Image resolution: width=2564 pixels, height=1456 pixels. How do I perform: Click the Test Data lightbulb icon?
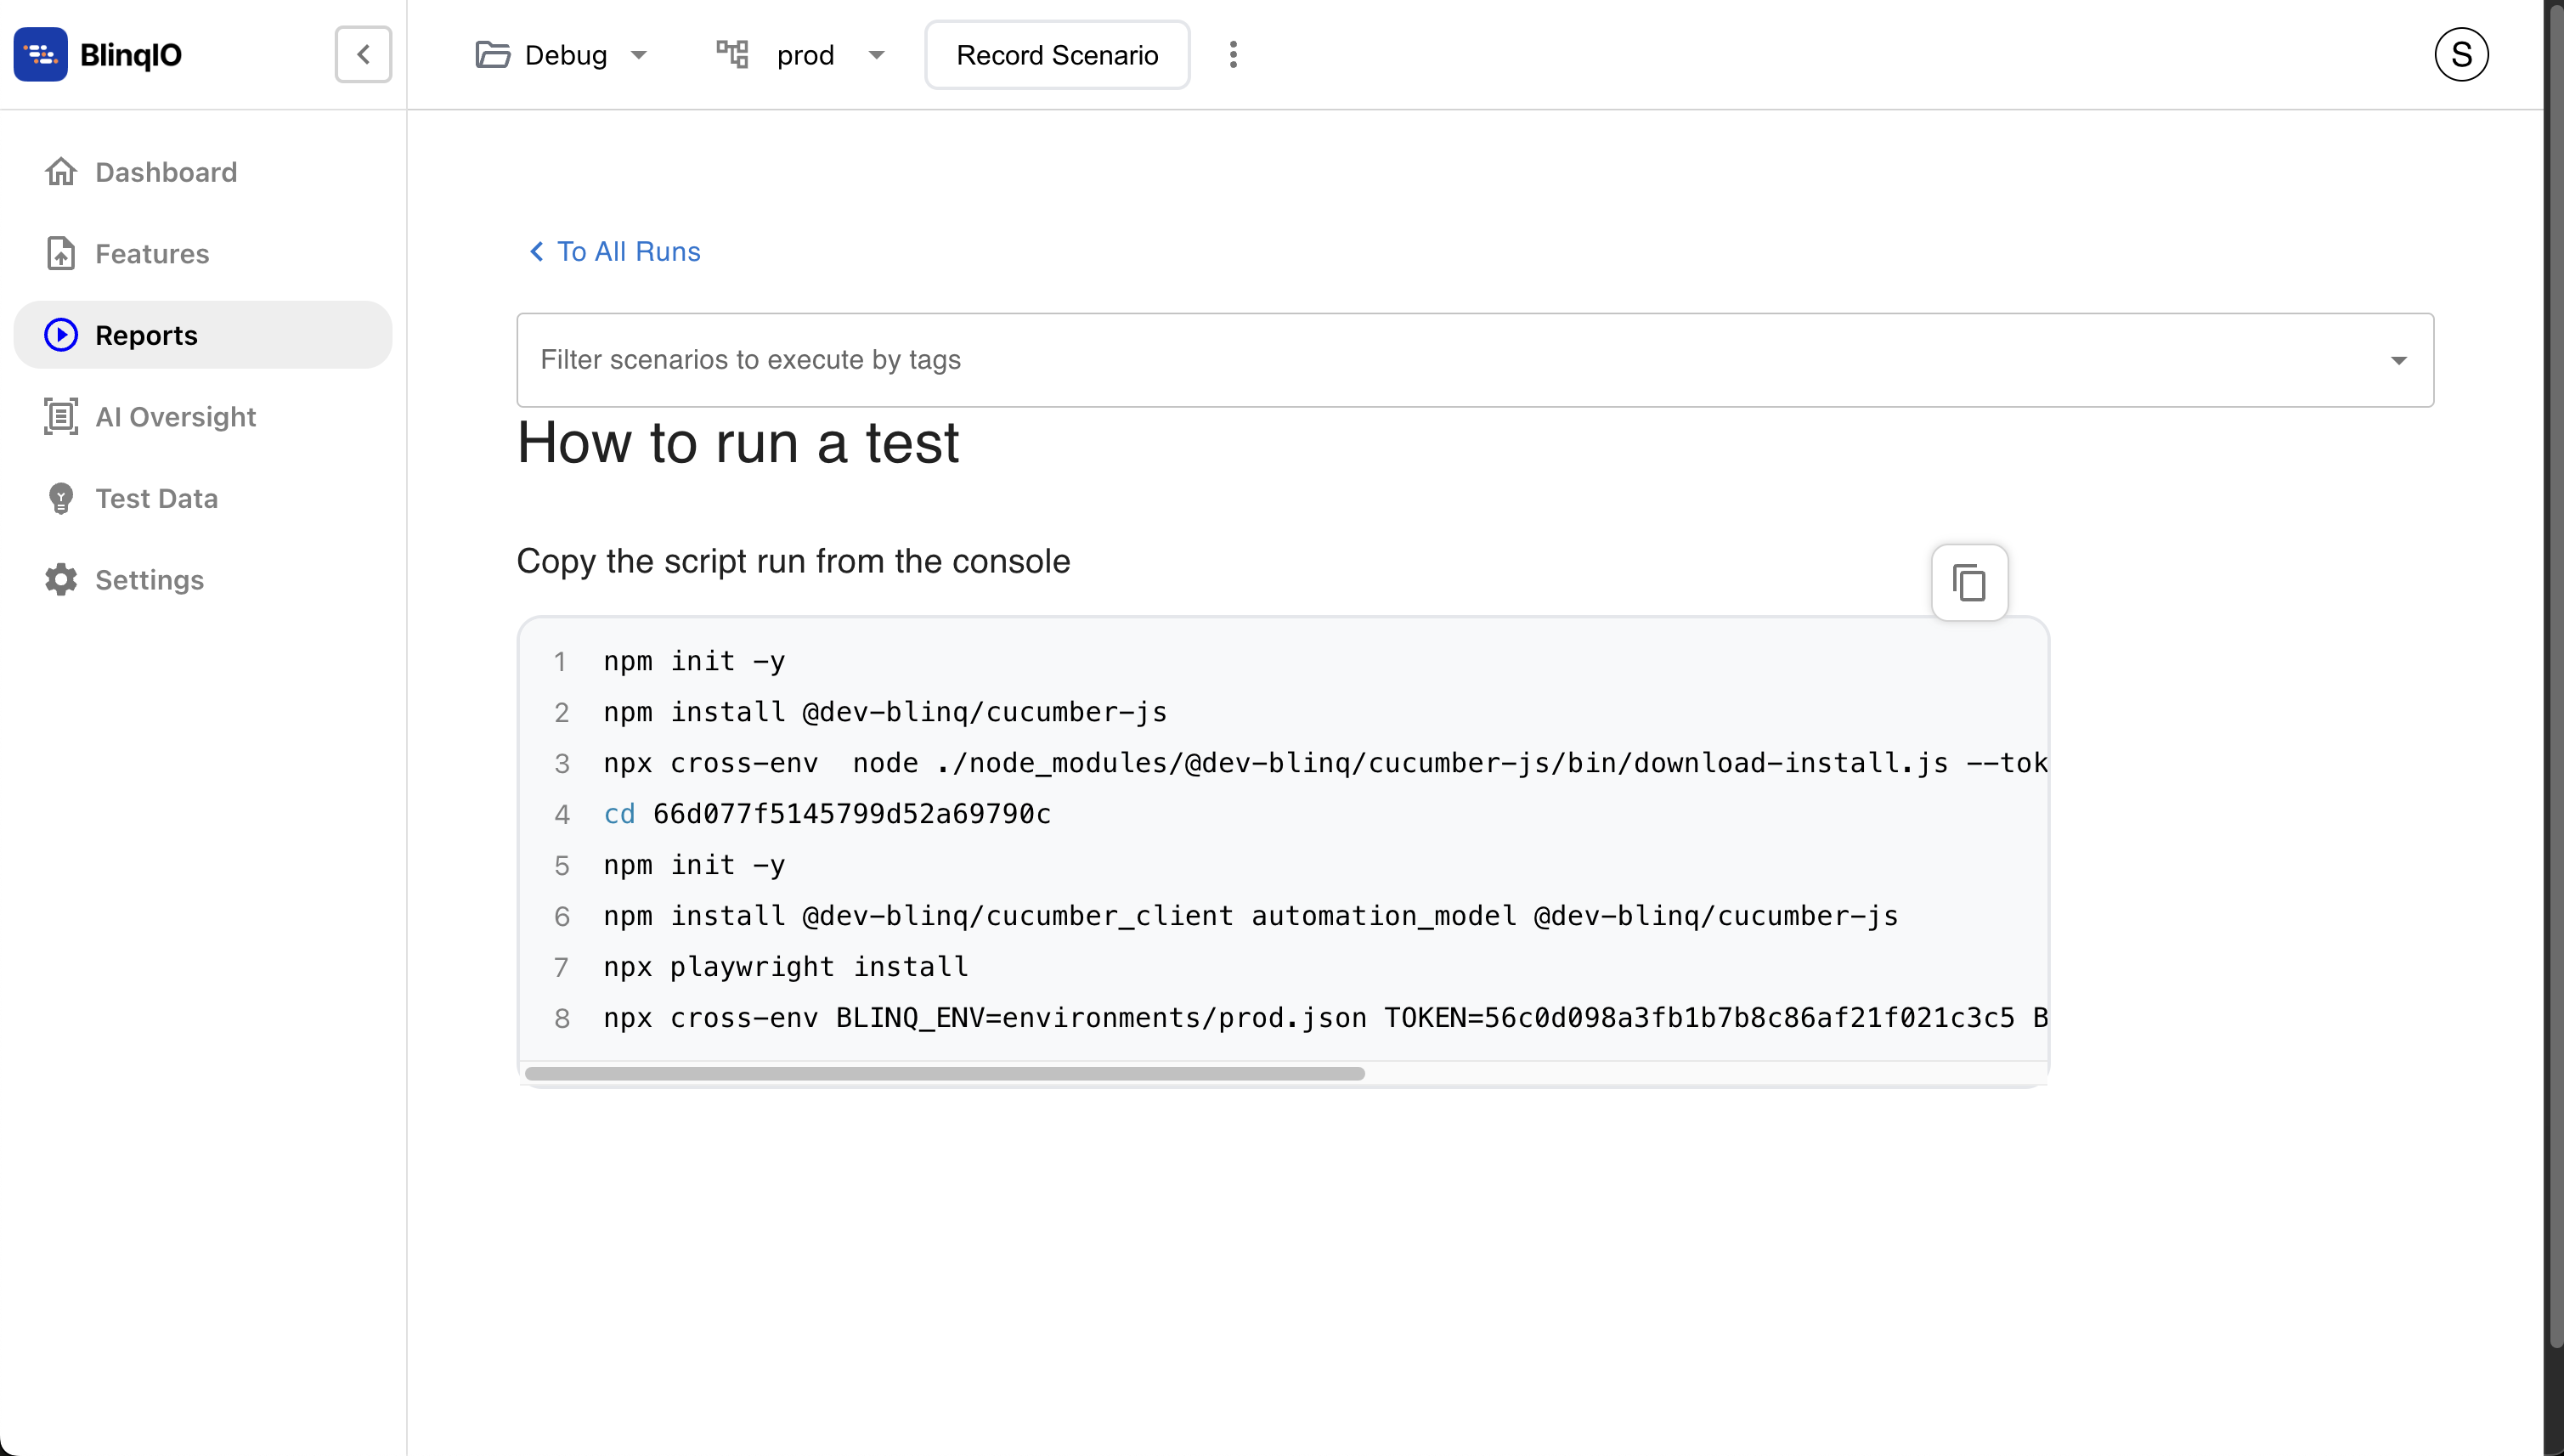pos(61,498)
